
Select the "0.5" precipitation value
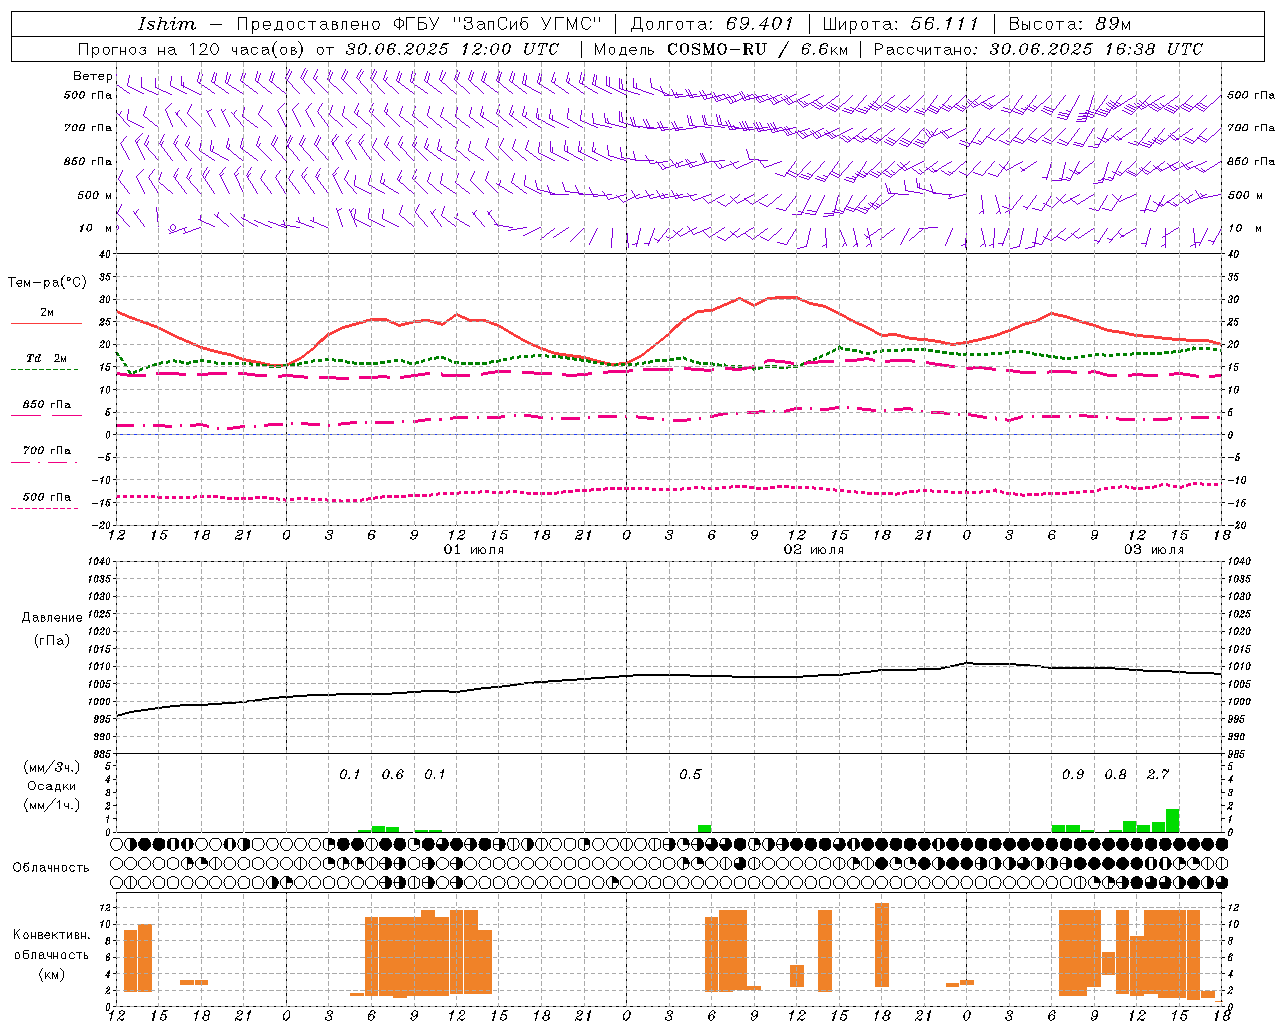(690, 775)
